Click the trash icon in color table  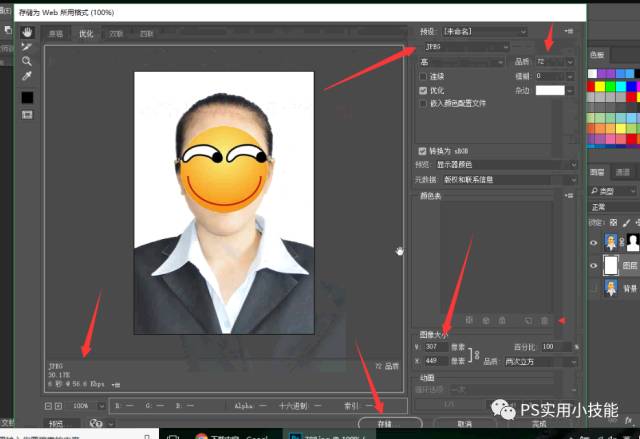tap(544, 321)
